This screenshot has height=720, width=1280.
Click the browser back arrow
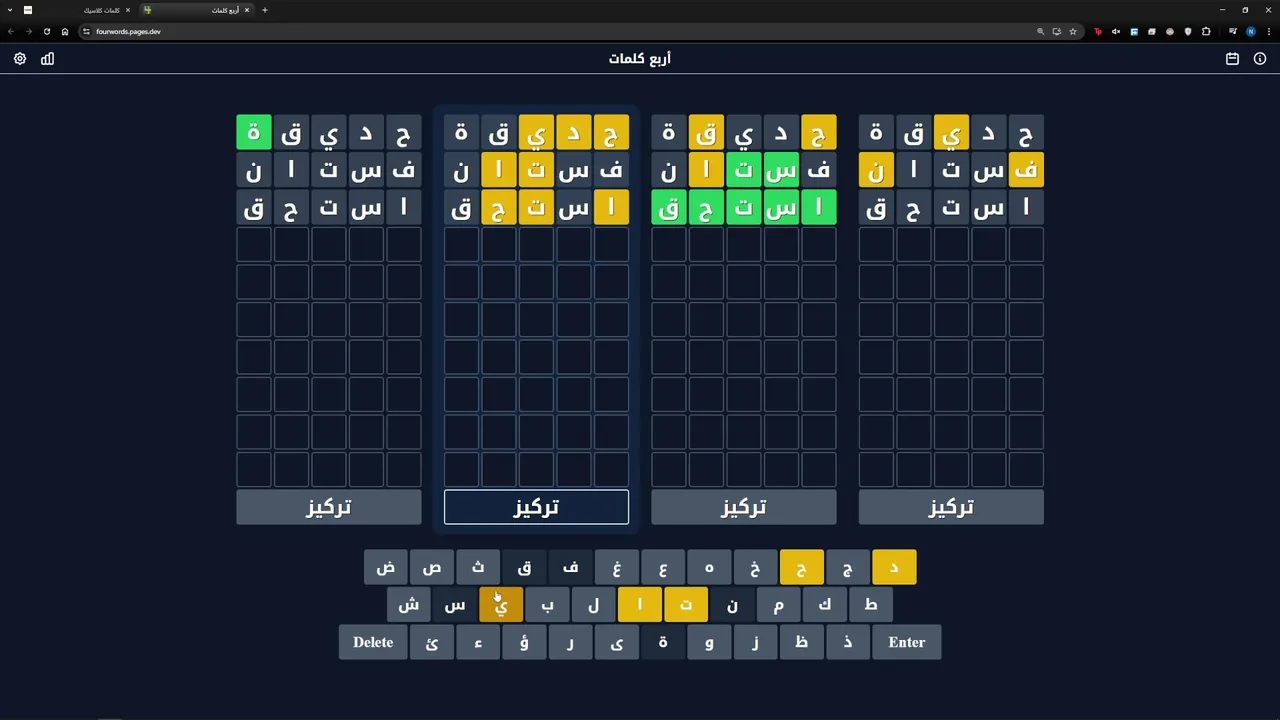pos(11,31)
